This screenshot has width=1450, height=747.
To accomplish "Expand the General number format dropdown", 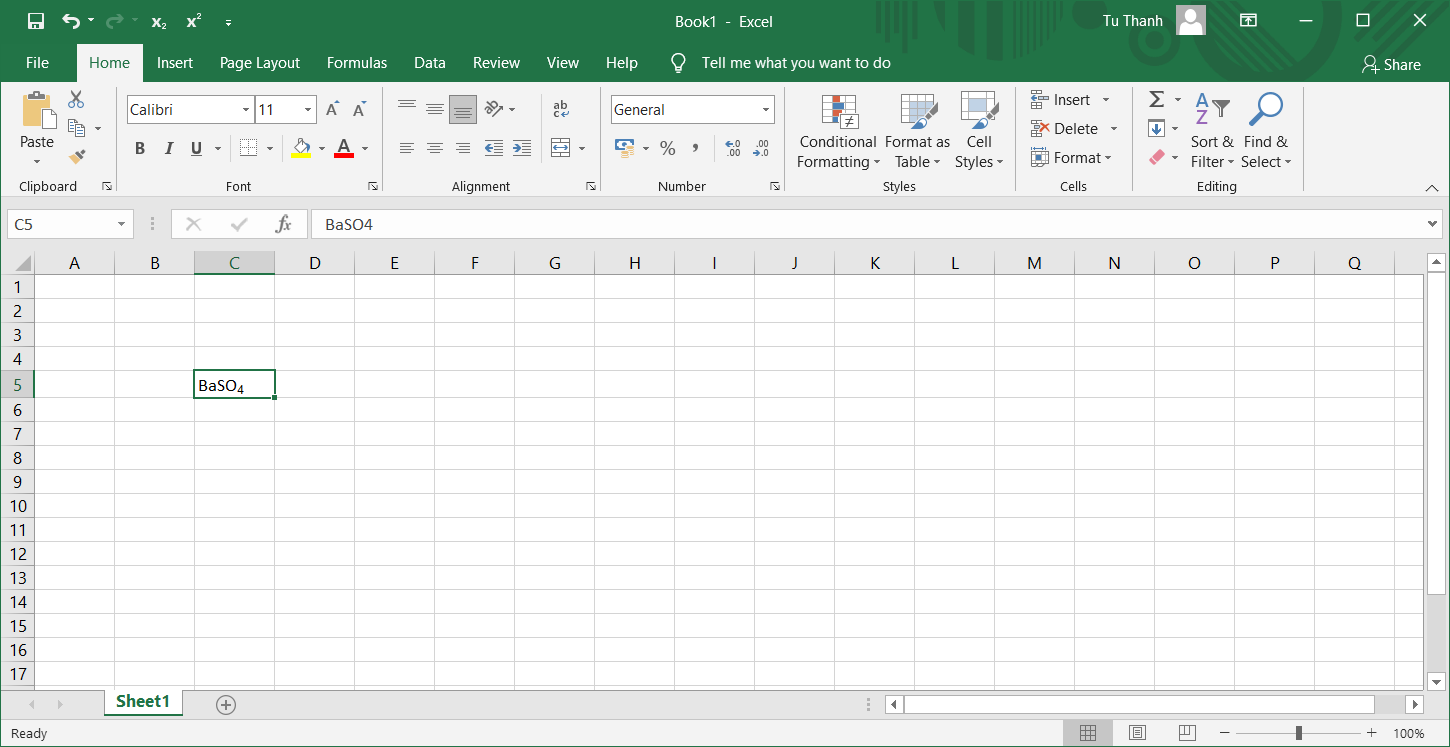I will click(766, 110).
